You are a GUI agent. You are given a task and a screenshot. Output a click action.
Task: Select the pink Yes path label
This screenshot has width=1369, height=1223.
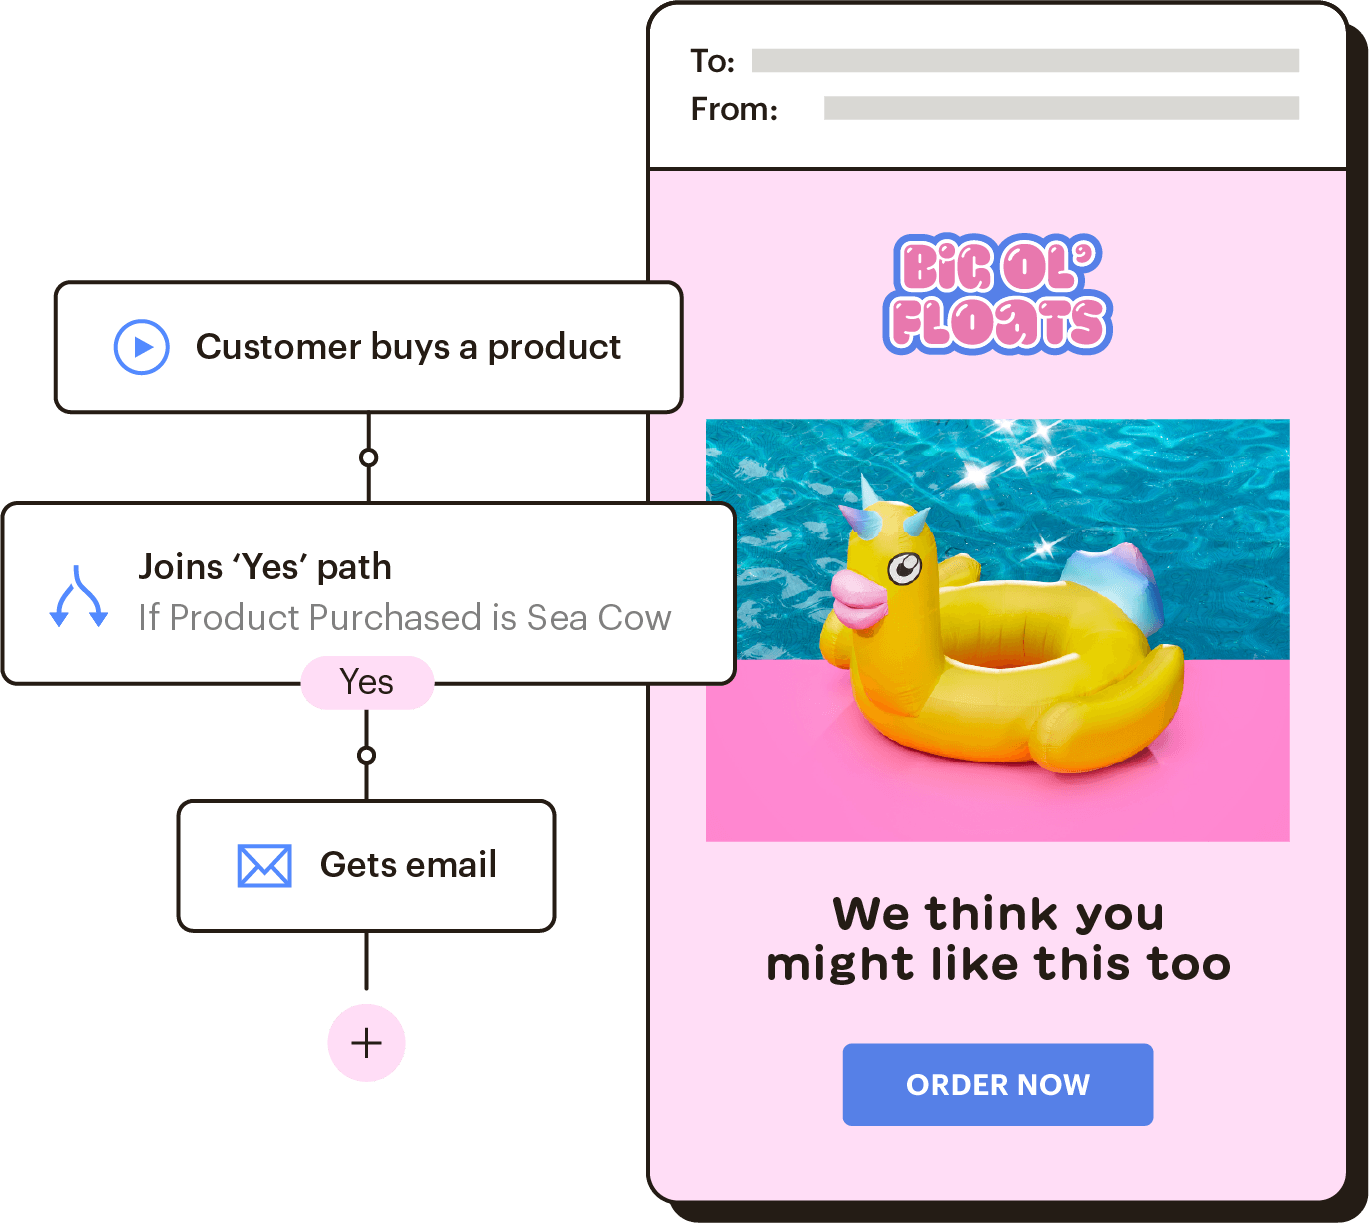(x=367, y=683)
